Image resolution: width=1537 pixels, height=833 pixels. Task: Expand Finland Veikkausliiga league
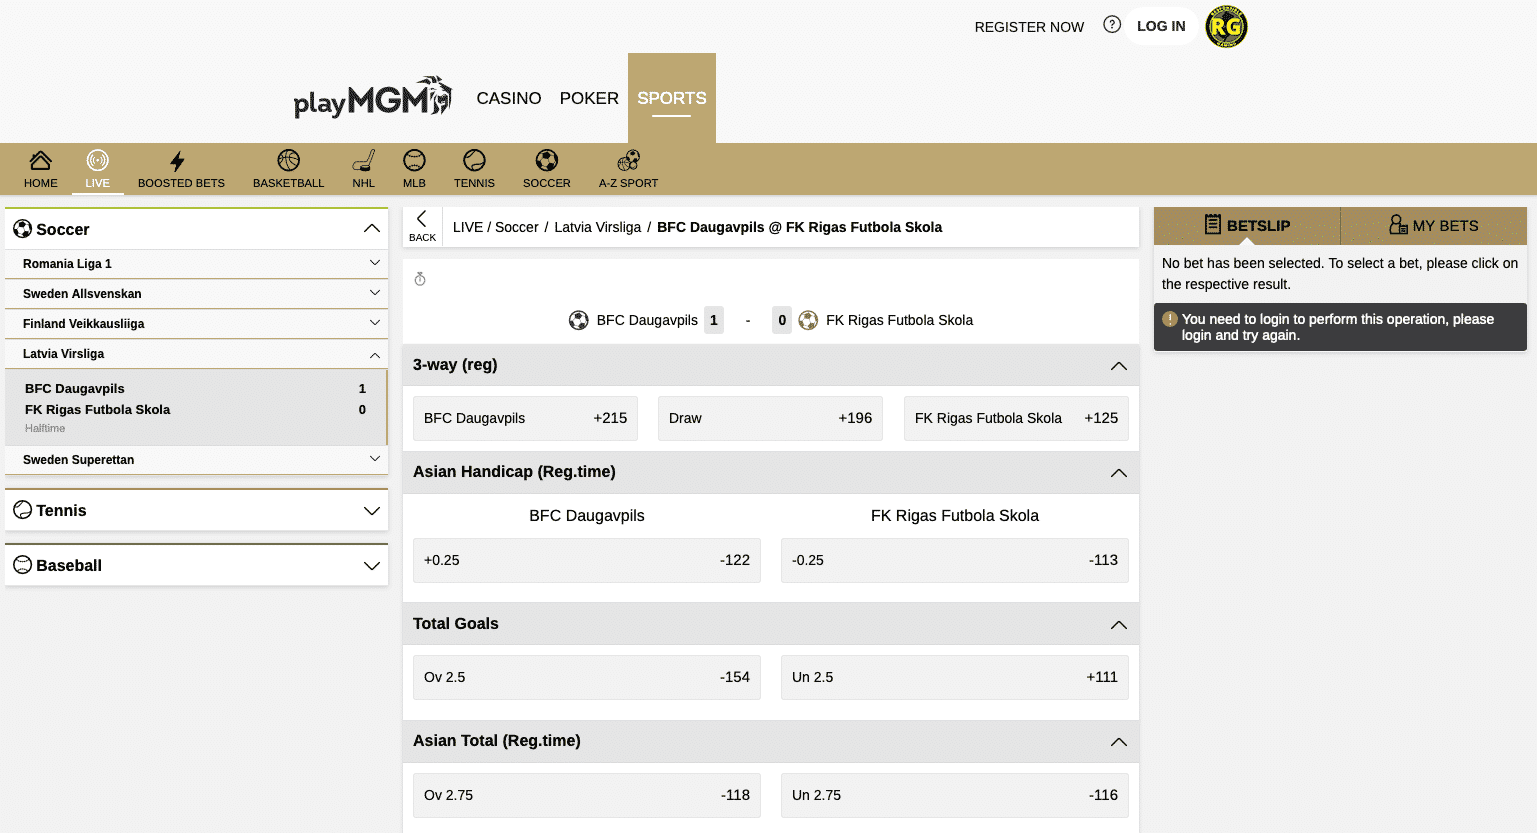pos(375,323)
